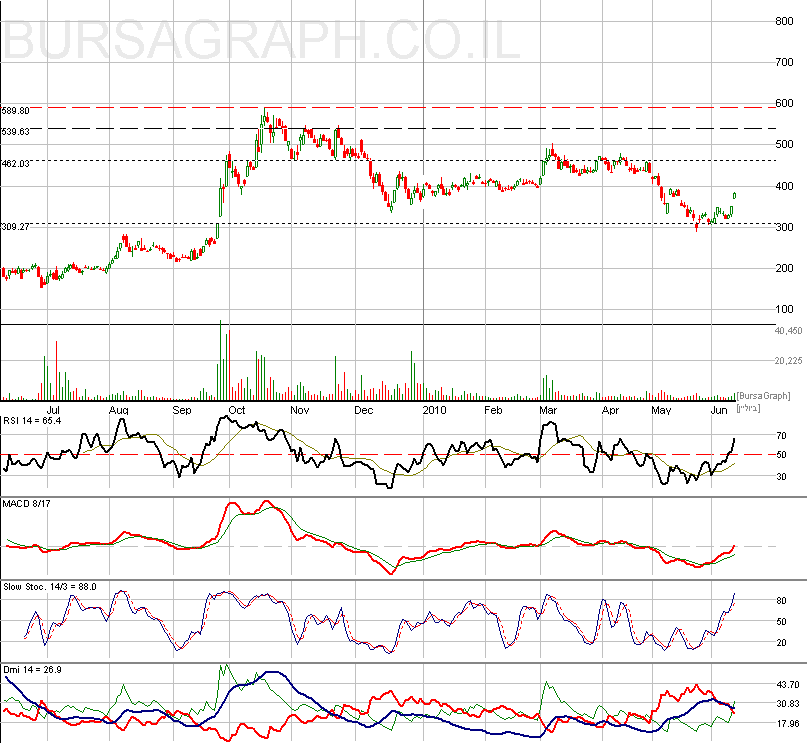Click the 462.03 price level label
The width and height of the screenshot is (811, 743).
(16, 164)
